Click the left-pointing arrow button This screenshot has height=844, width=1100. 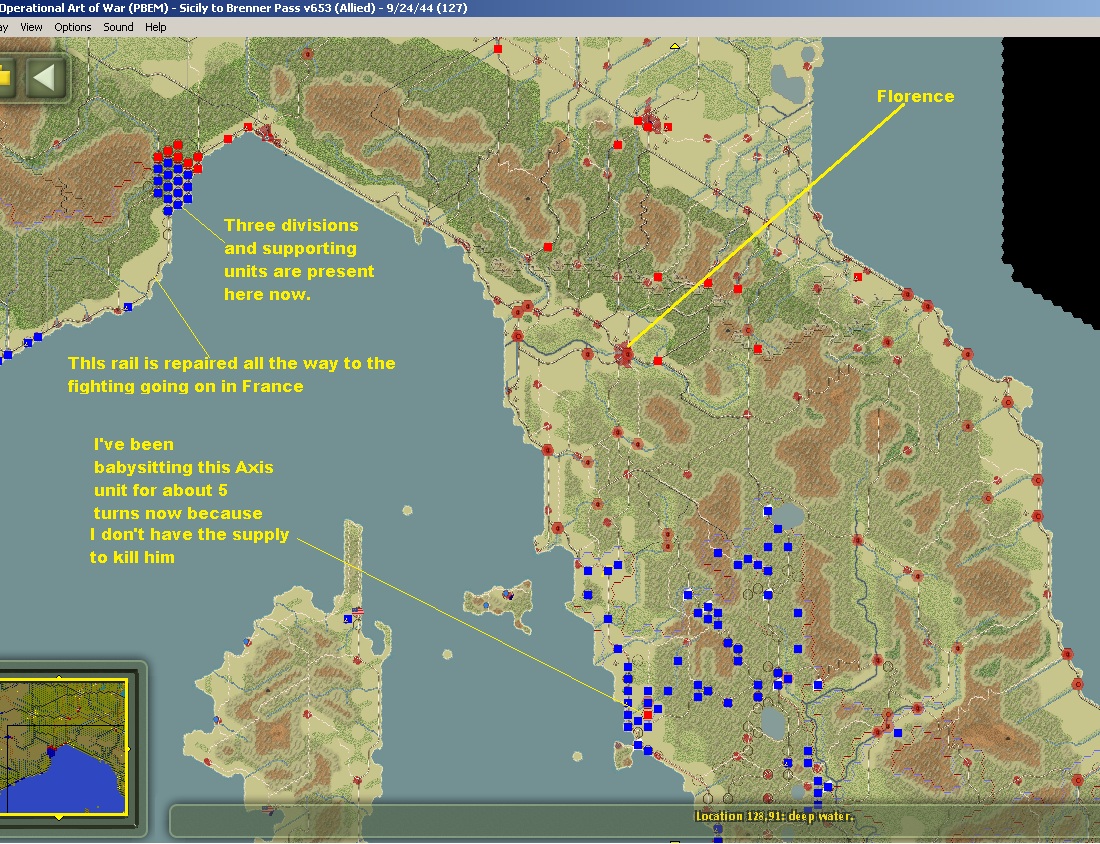click(45, 77)
